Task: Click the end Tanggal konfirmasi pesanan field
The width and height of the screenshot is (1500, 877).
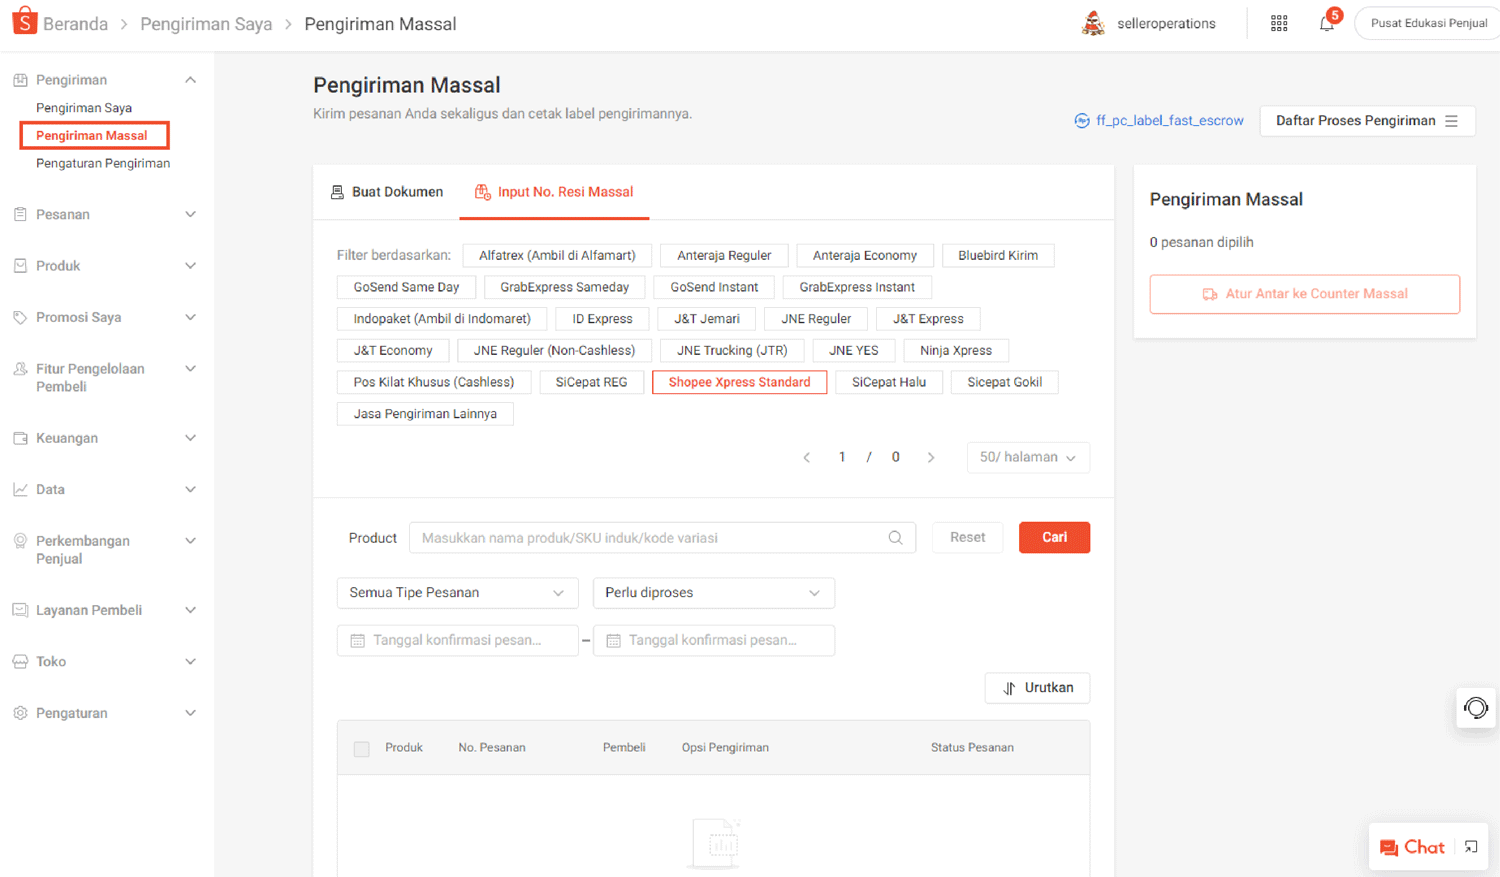Action: [713, 640]
